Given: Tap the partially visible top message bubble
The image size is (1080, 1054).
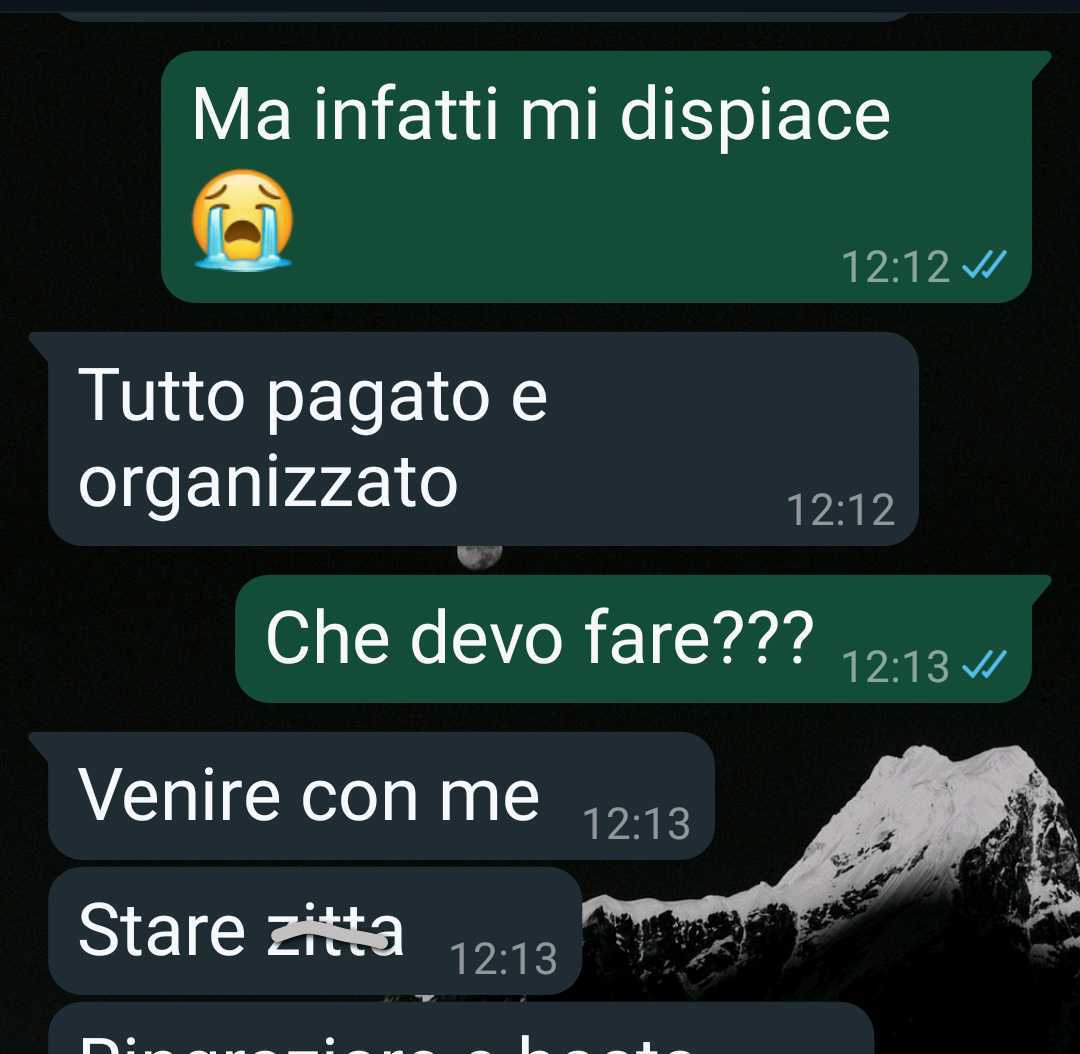Looking at the screenshot, I should pyautogui.click(x=482, y=10).
